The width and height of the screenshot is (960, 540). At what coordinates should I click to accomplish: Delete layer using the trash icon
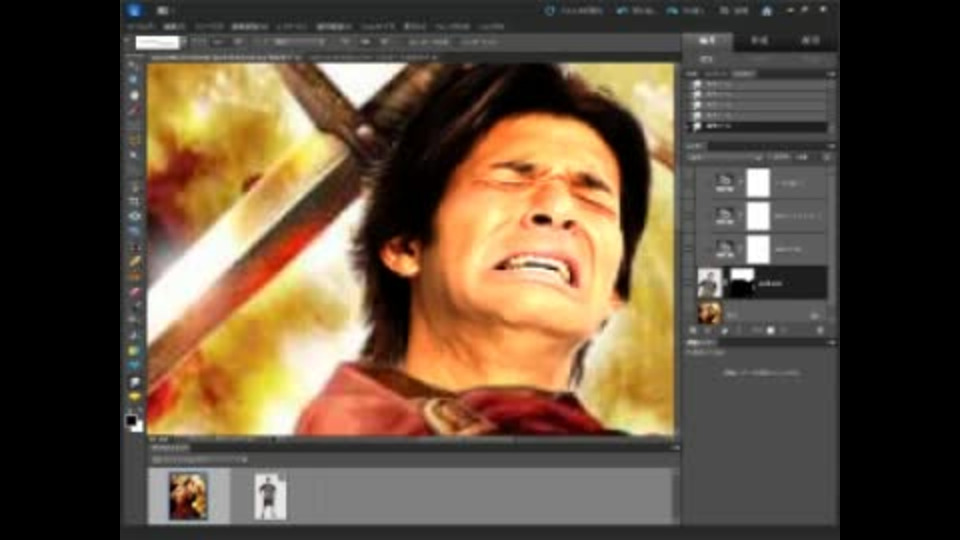[820, 331]
